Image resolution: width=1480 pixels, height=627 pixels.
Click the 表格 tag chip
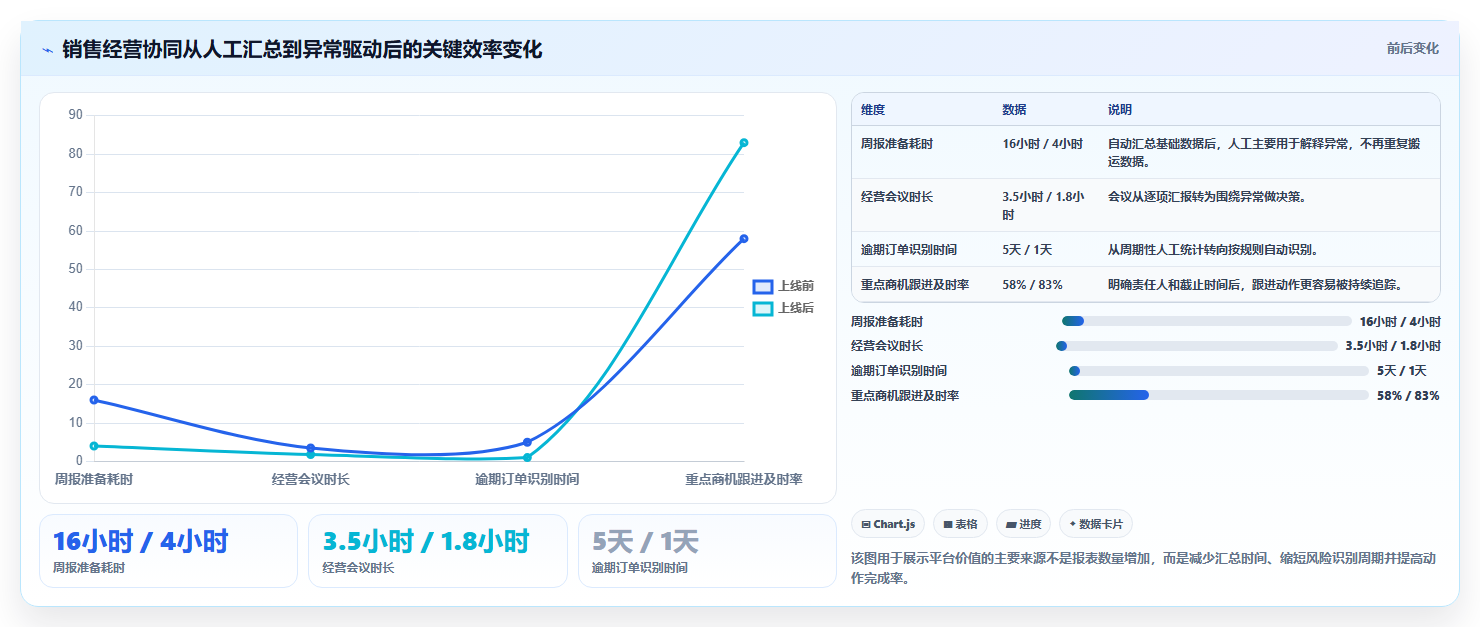960,524
